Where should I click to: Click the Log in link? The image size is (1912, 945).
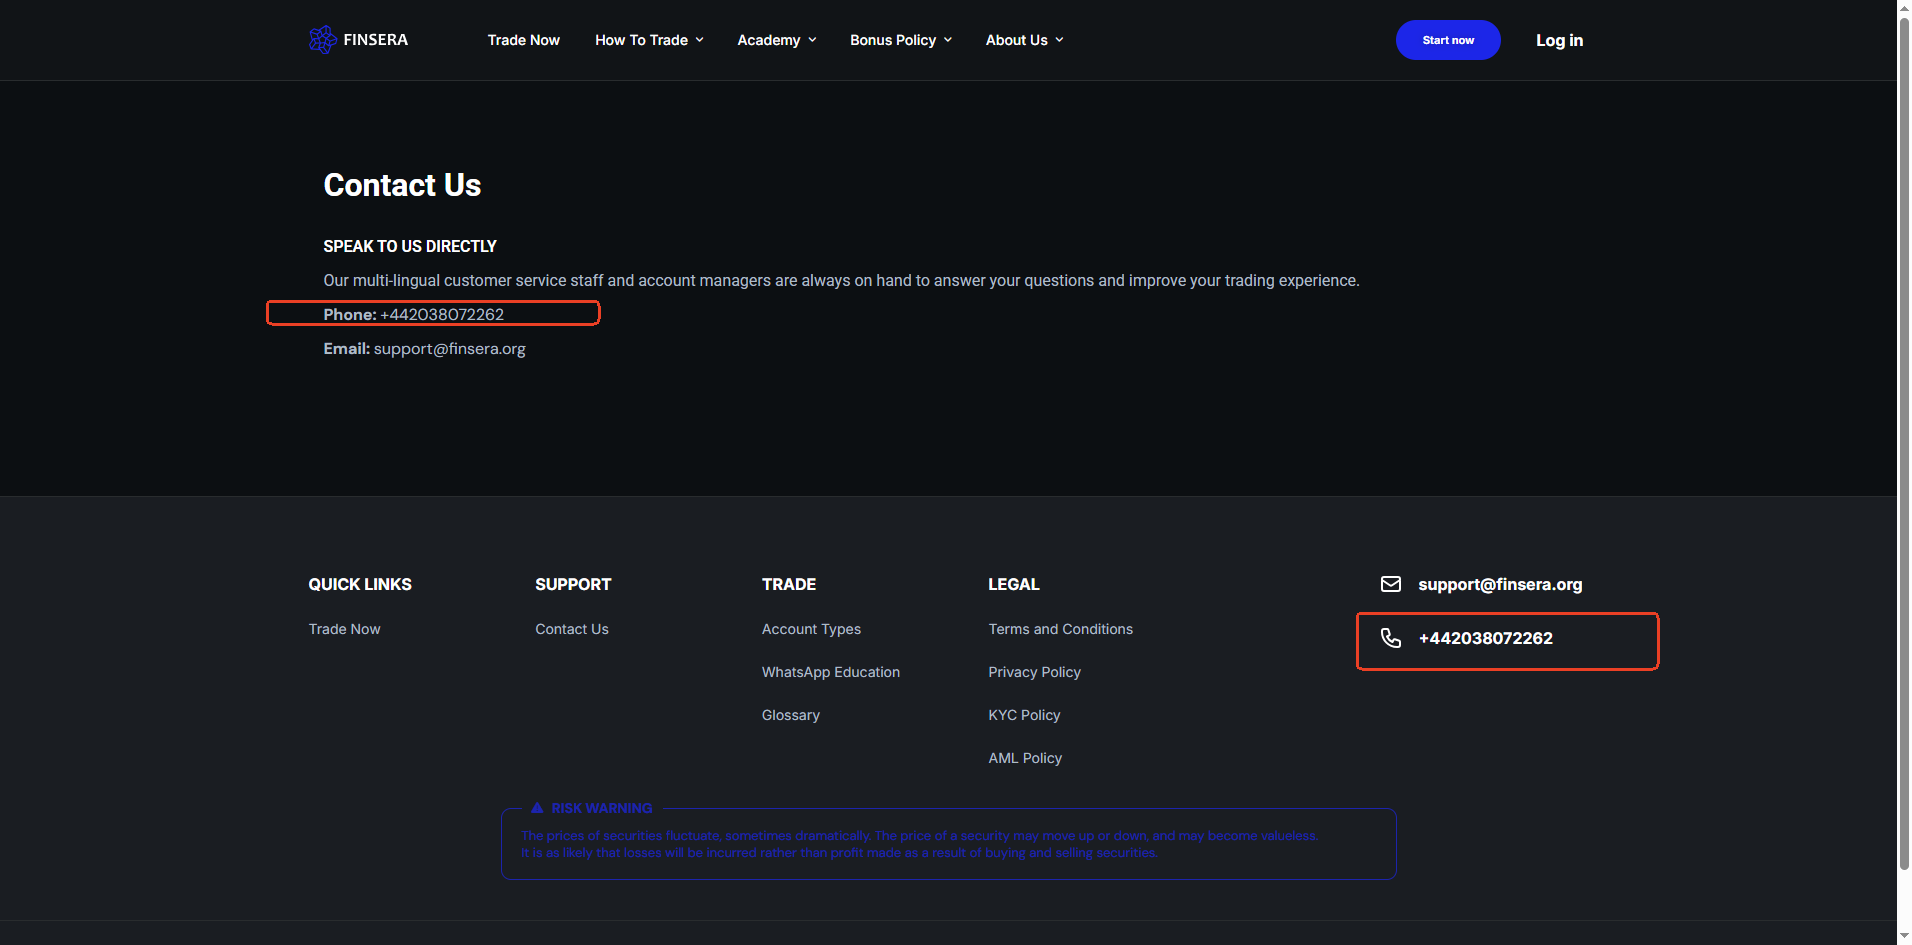(x=1559, y=40)
